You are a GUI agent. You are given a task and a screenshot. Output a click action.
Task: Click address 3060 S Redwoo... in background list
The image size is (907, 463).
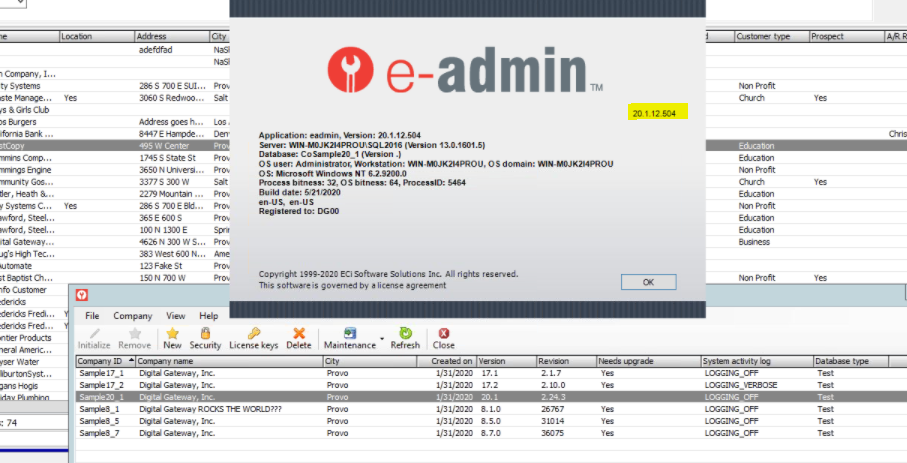[x=171, y=98]
